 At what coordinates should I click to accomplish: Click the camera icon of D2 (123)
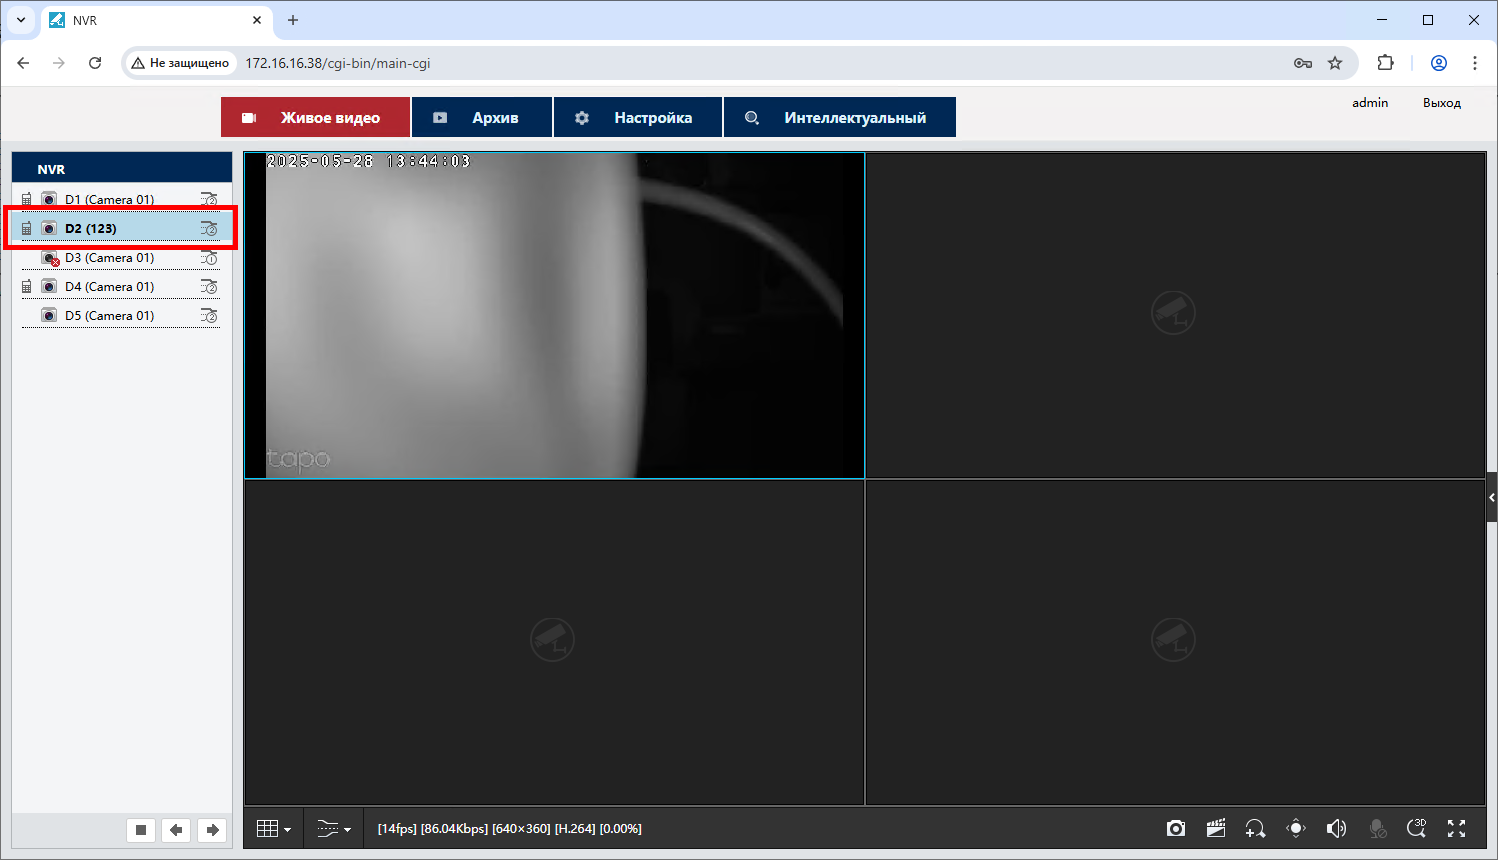pos(49,229)
